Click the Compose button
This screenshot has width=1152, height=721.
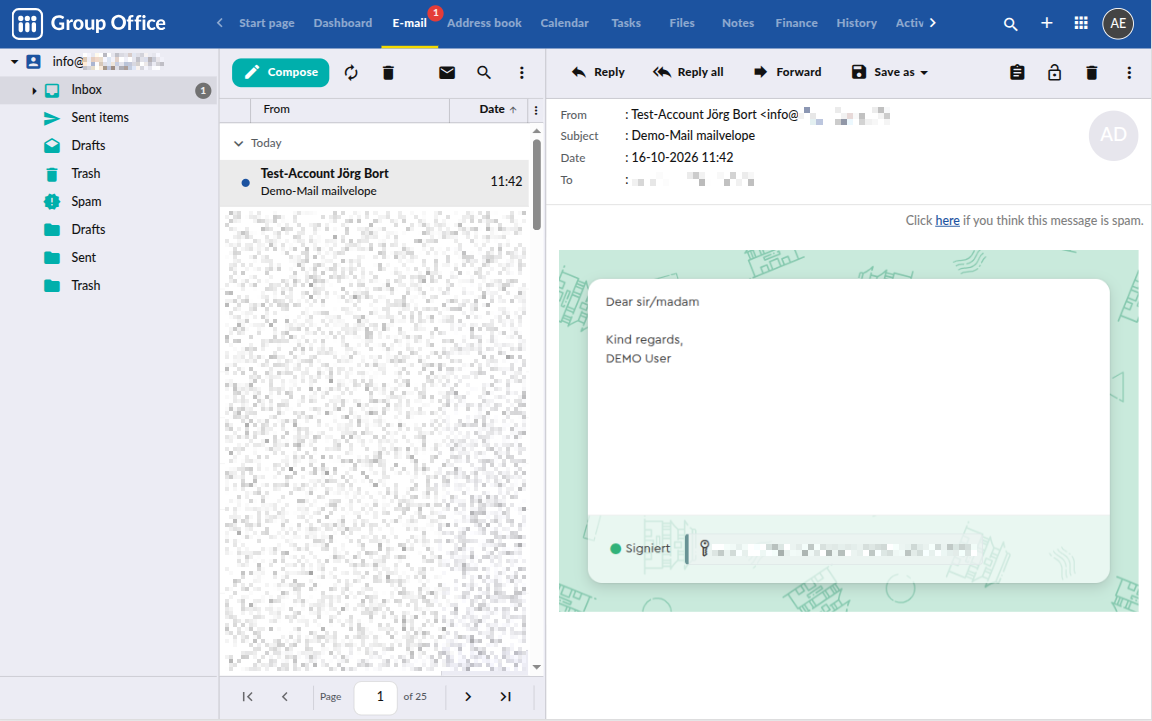pos(281,72)
